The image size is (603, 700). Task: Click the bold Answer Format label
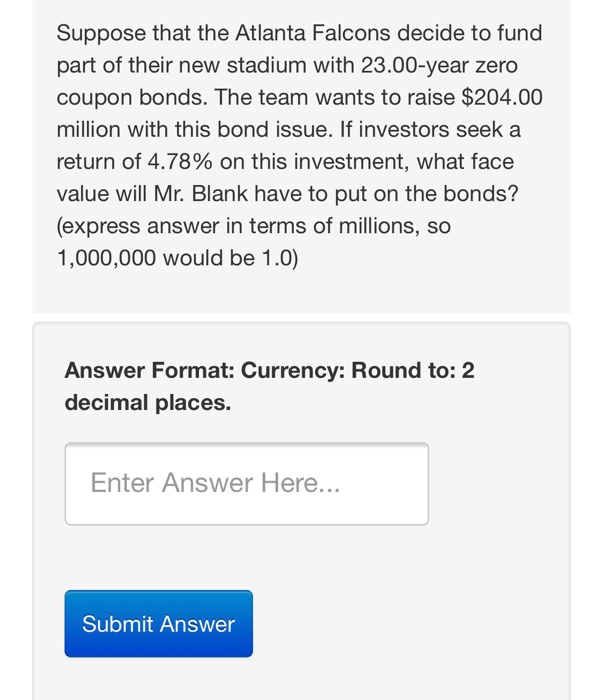[150, 371]
